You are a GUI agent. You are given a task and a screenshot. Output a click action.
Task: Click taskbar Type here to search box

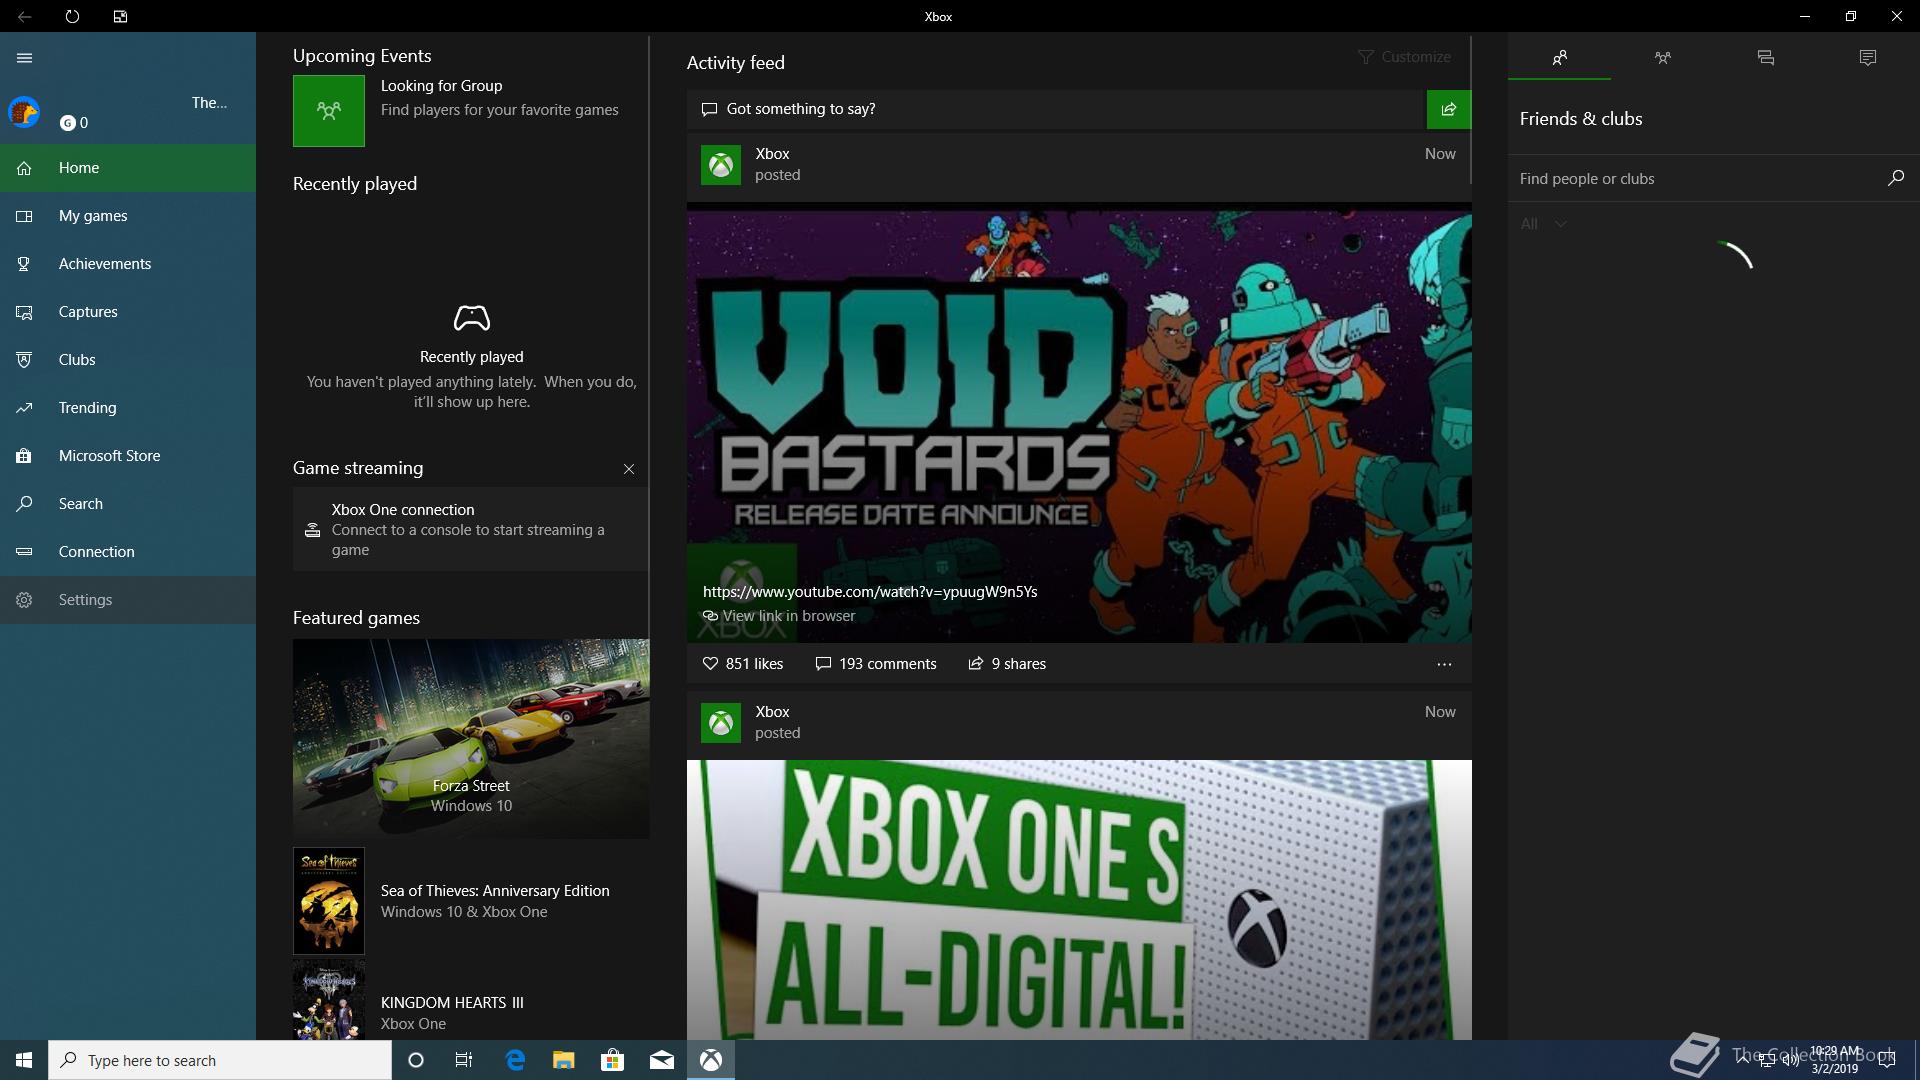(x=220, y=1060)
